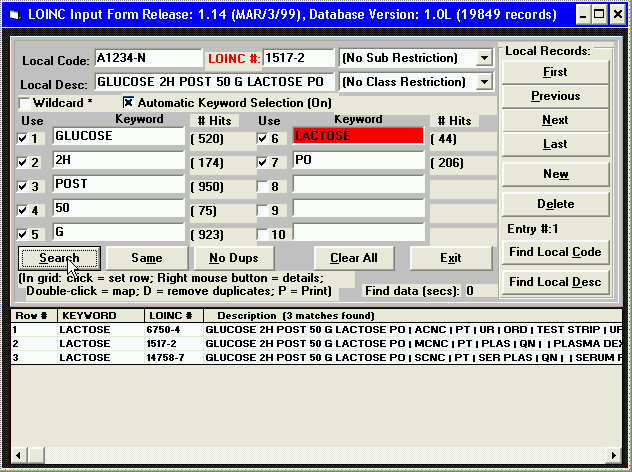The image size is (632, 472).
Task: Click the (206) hits value for PO
Action: [447, 163]
